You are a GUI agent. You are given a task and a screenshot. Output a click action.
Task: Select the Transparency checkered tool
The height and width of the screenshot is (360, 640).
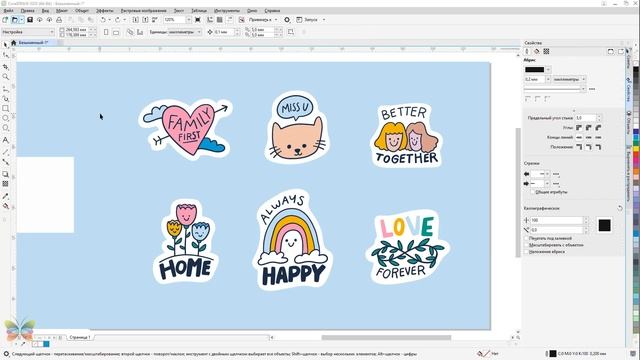pos(5,184)
